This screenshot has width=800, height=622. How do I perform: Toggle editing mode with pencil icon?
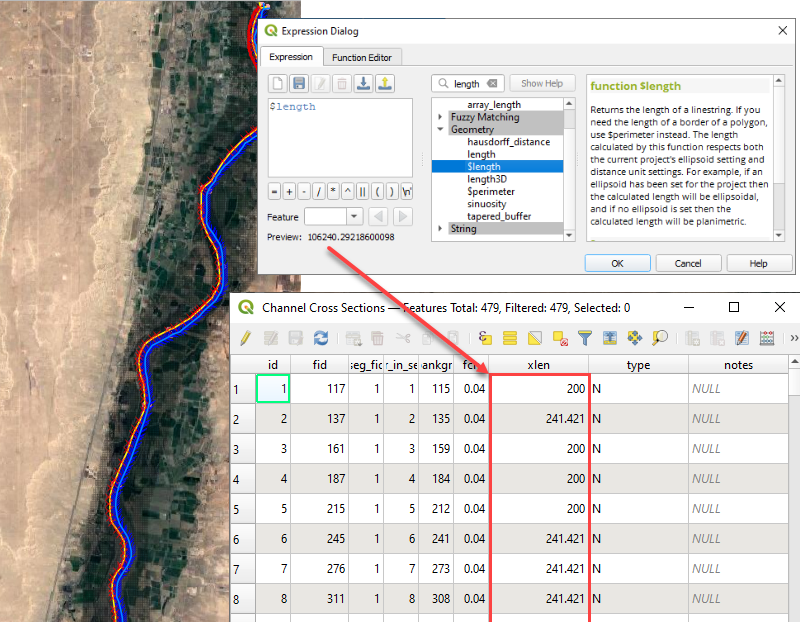pyautogui.click(x=246, y=338)
